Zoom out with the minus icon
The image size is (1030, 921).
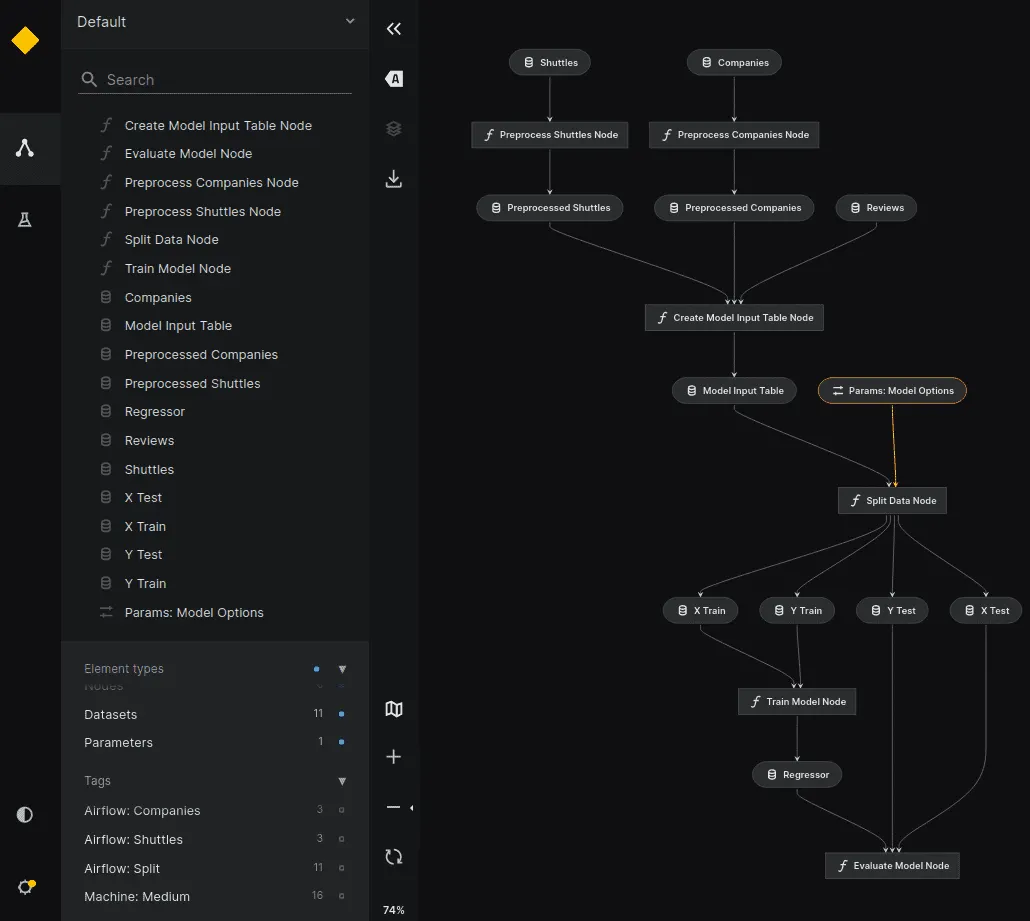tap(394, 807)
